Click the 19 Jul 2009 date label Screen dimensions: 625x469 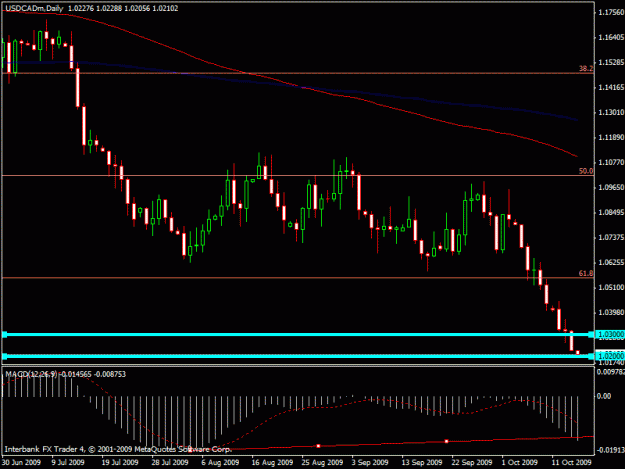[x=120, y=462]
